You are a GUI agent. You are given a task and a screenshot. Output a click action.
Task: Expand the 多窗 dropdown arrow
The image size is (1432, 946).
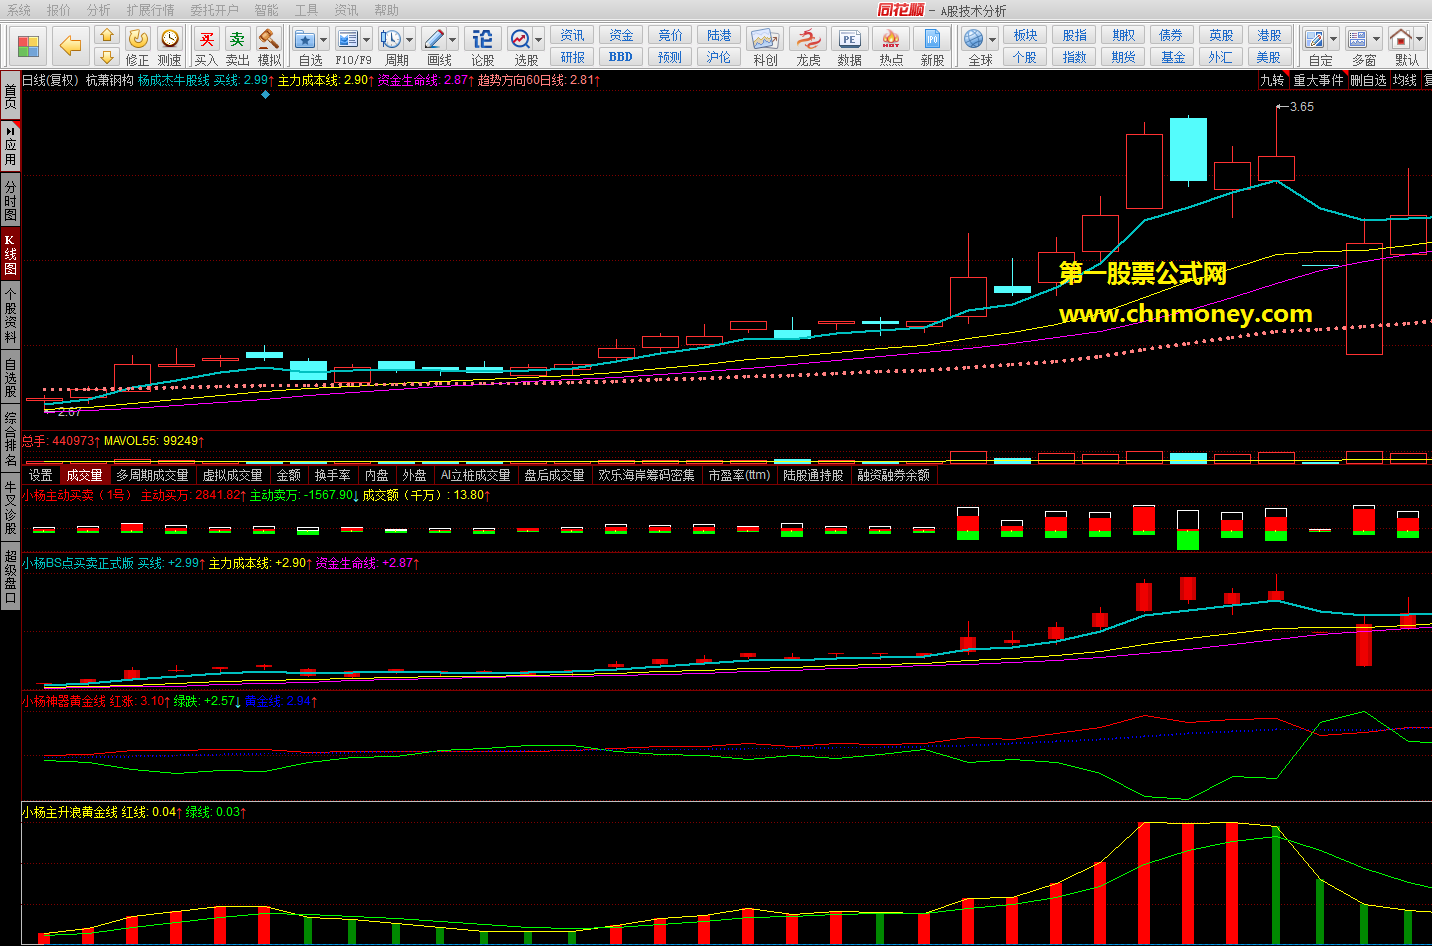pyautogui.click(x=1376, y=39)
